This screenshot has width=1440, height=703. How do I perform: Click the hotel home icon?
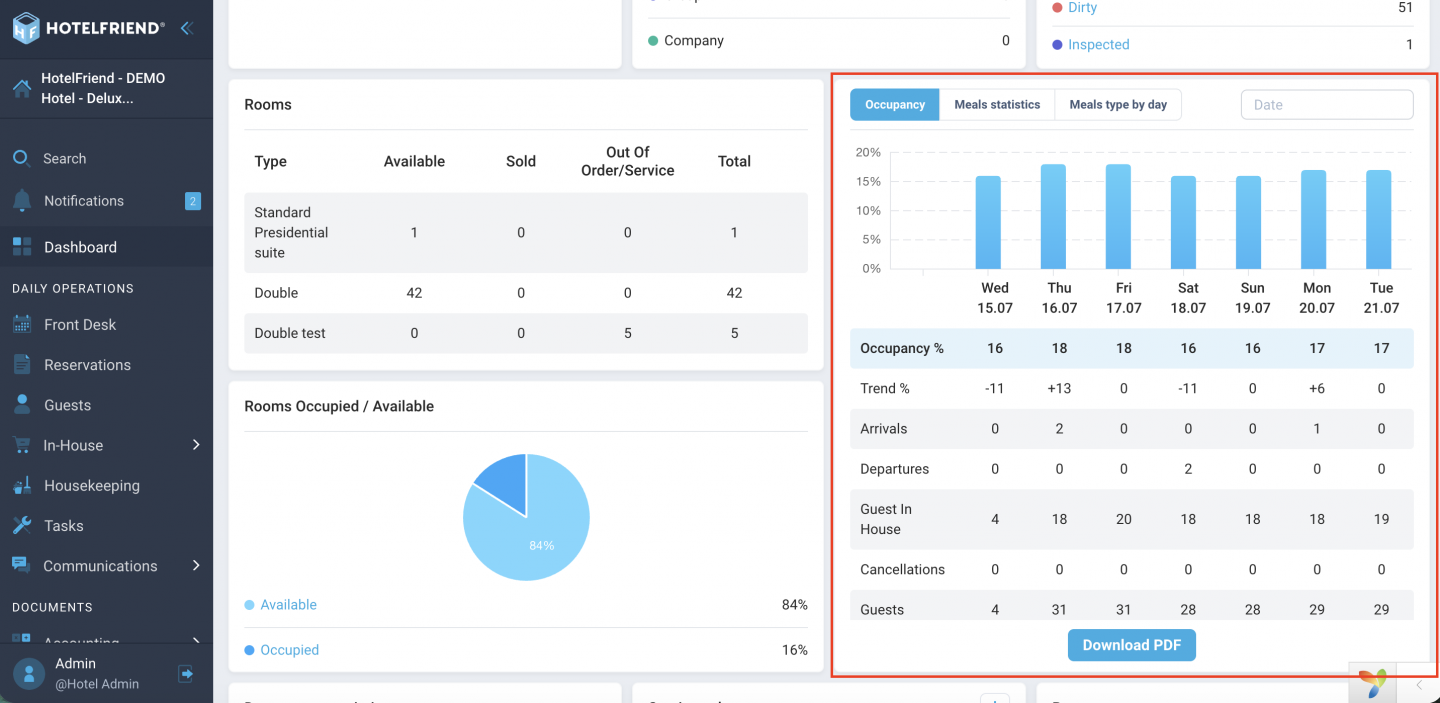[22, 88]
